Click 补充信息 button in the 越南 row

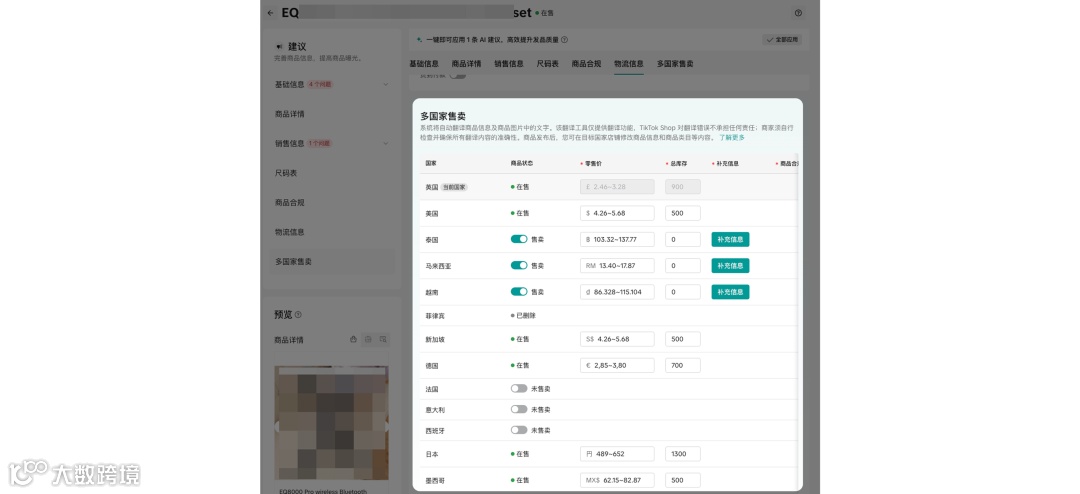[x=730, y=291]
